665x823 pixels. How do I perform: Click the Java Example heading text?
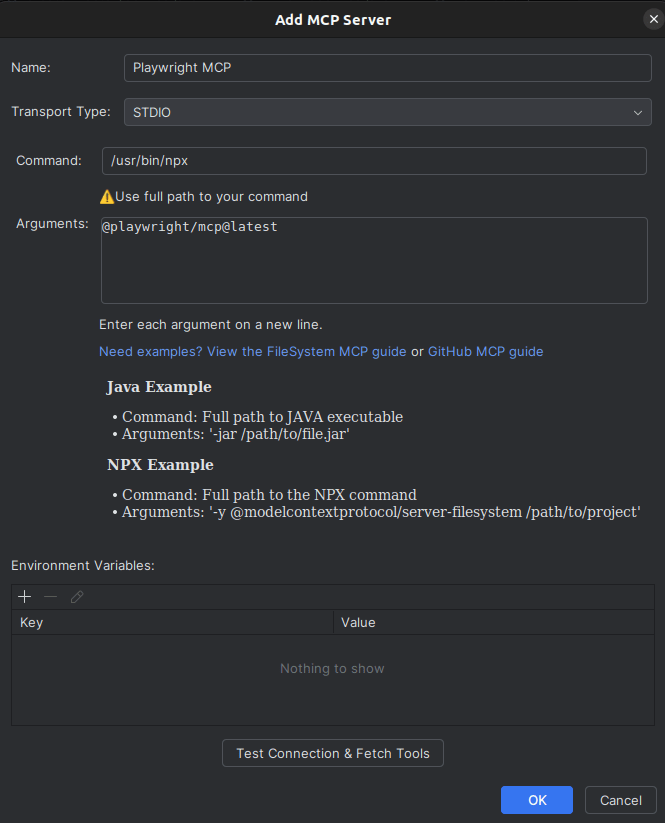coord(159,387)
